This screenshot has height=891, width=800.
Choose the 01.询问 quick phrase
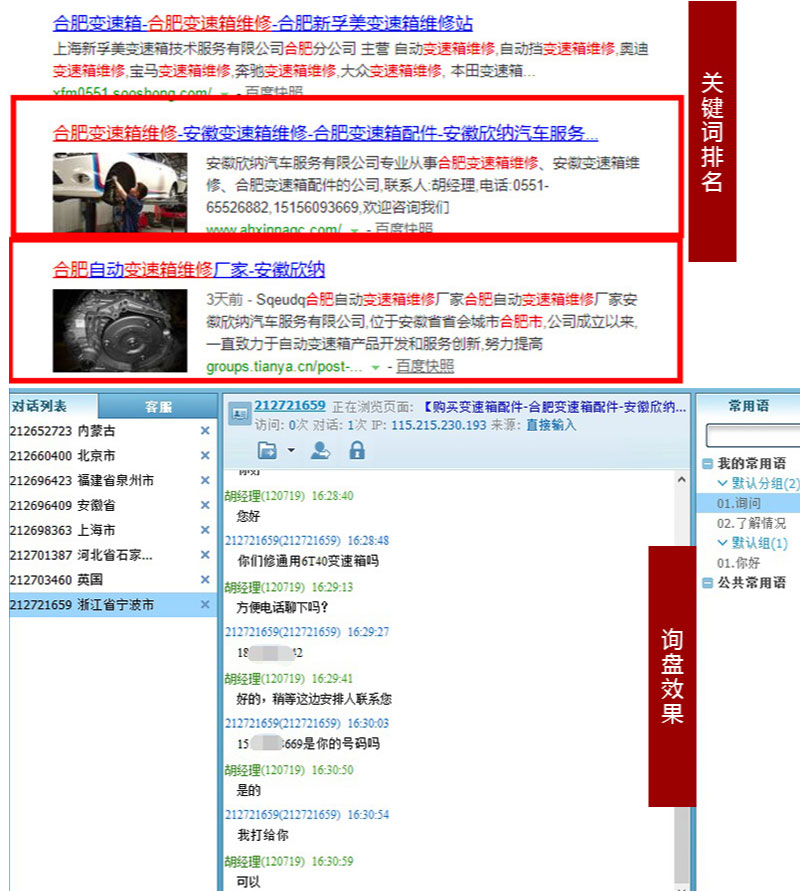738,503
